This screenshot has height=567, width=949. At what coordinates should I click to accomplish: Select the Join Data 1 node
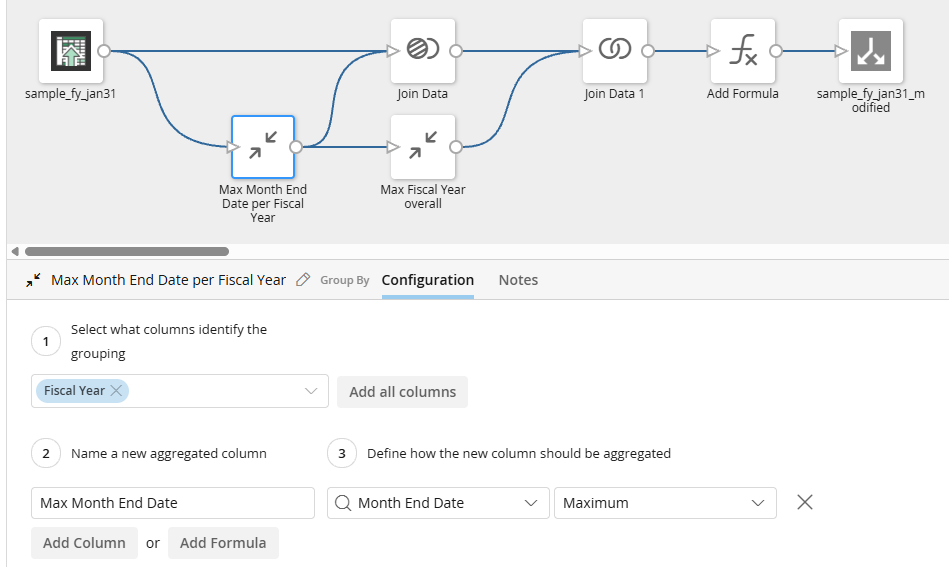[614, 51]
